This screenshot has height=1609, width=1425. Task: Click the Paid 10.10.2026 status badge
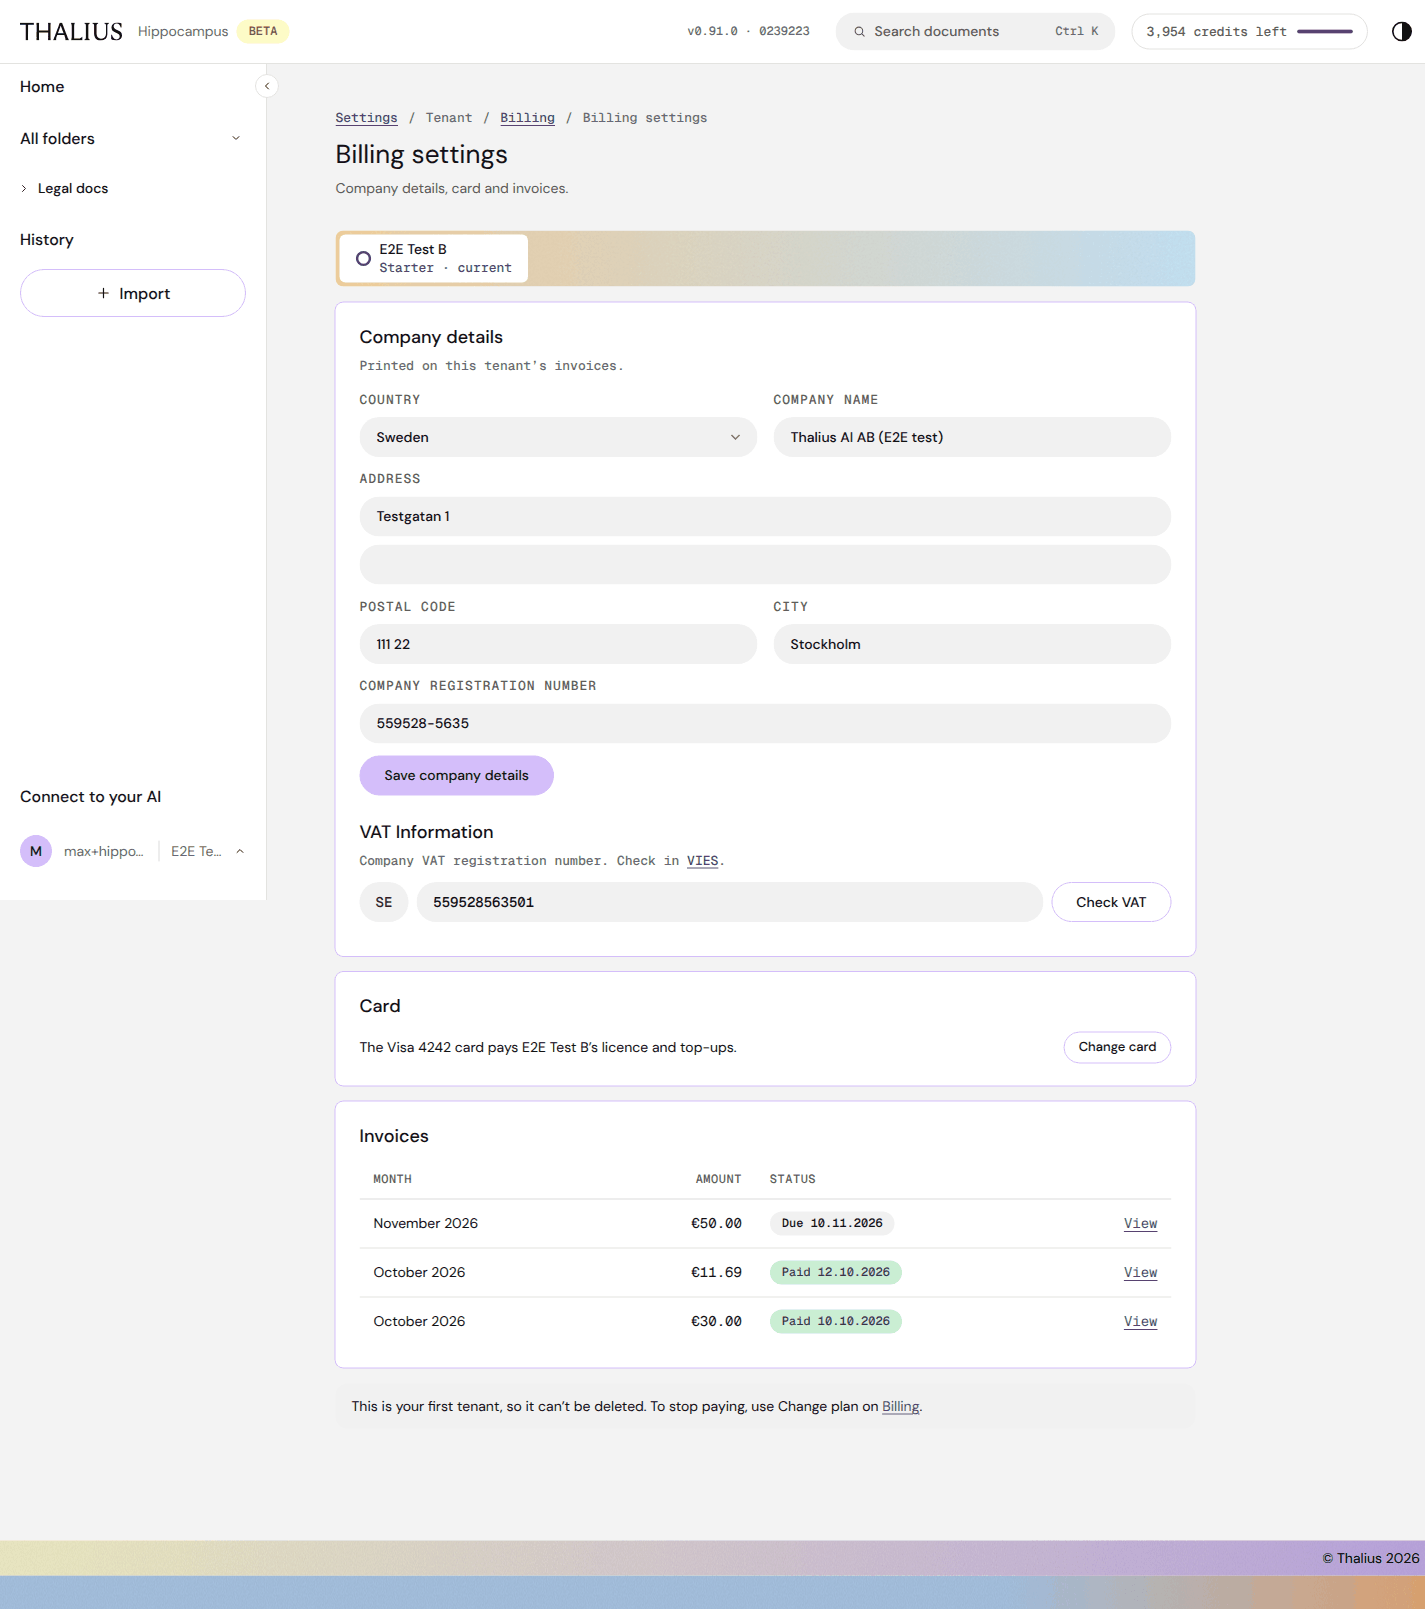(x=836, y=1321)
